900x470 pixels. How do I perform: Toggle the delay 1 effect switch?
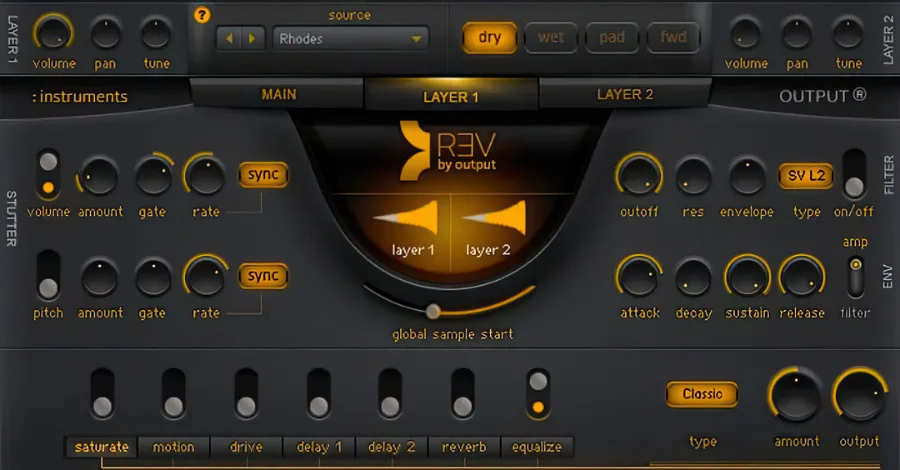319,395
